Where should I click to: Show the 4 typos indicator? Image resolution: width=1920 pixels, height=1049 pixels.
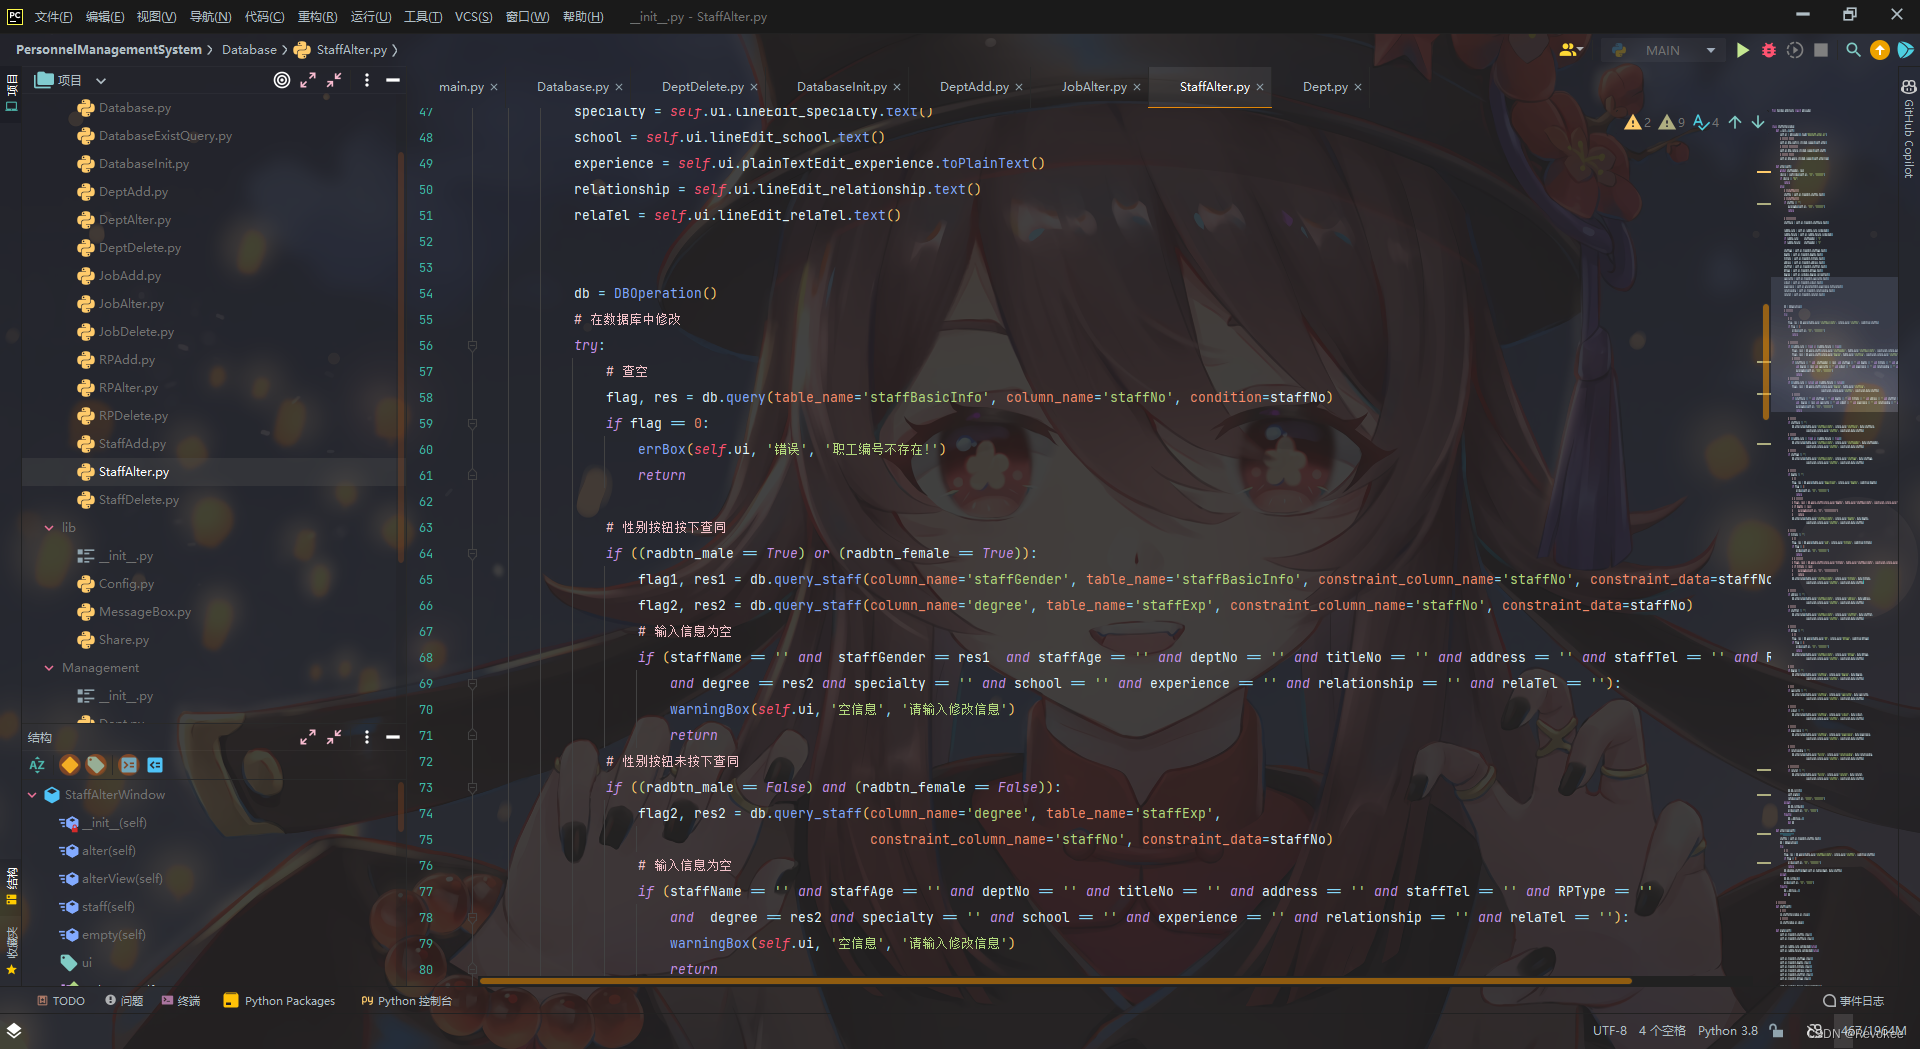point(1706,122)
